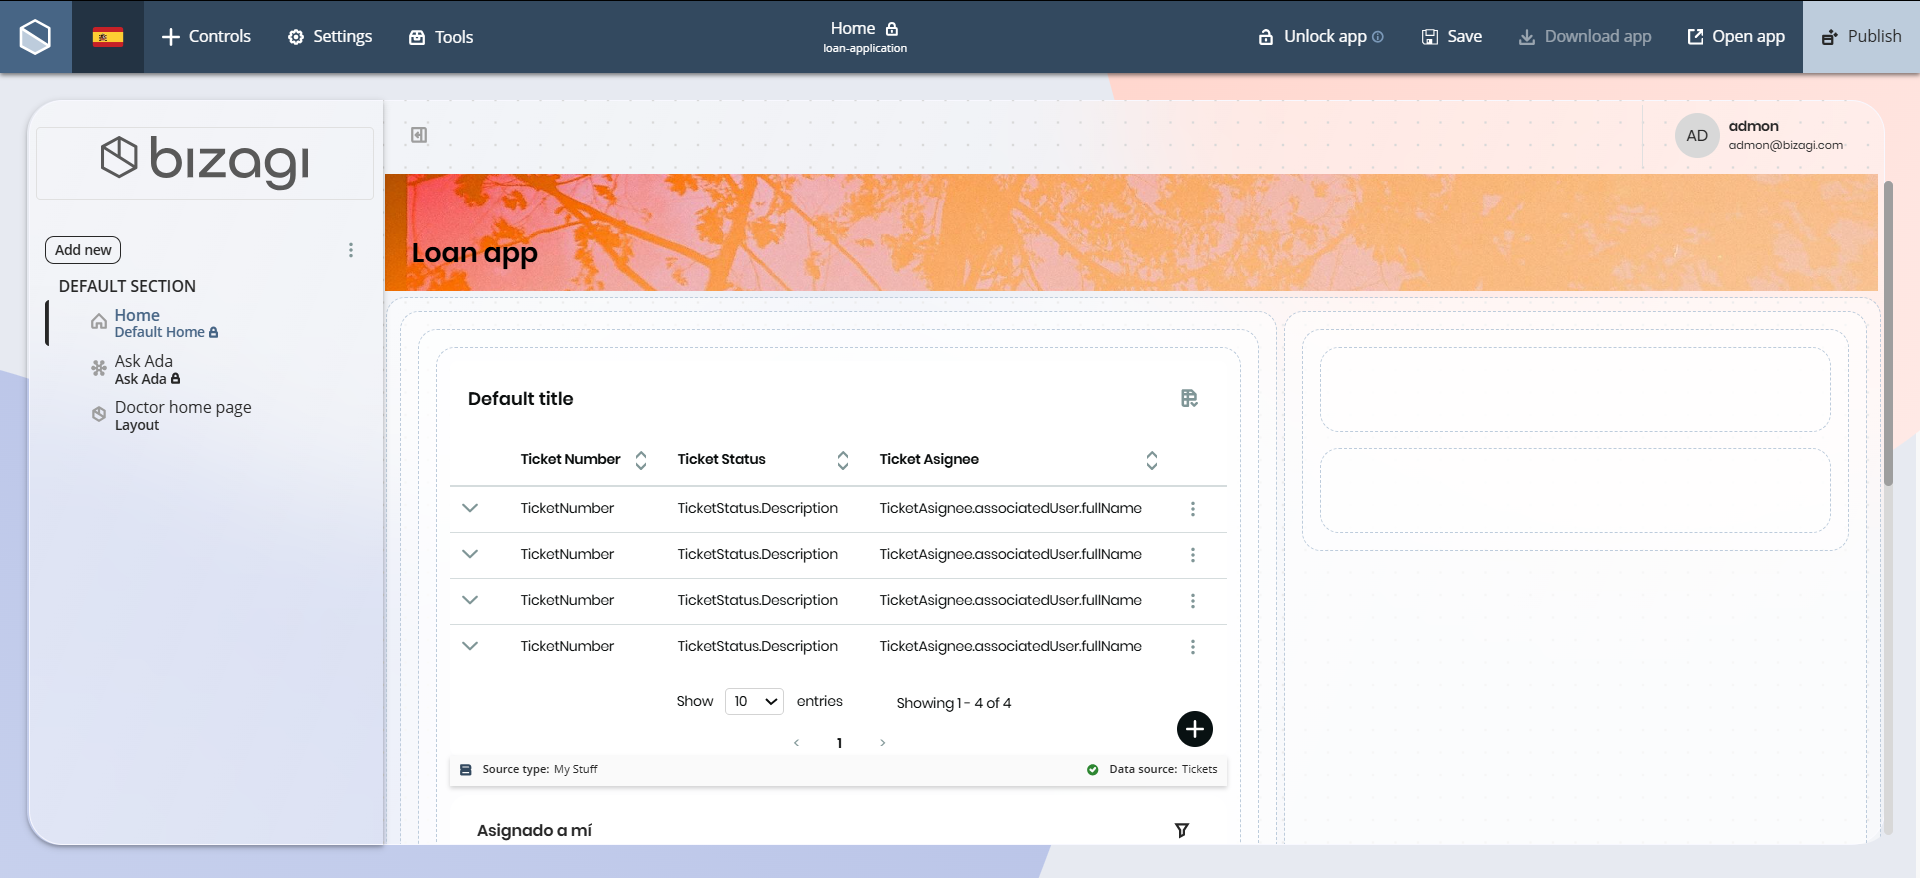Switch language via Spanish flag icon

coord(108,37)
